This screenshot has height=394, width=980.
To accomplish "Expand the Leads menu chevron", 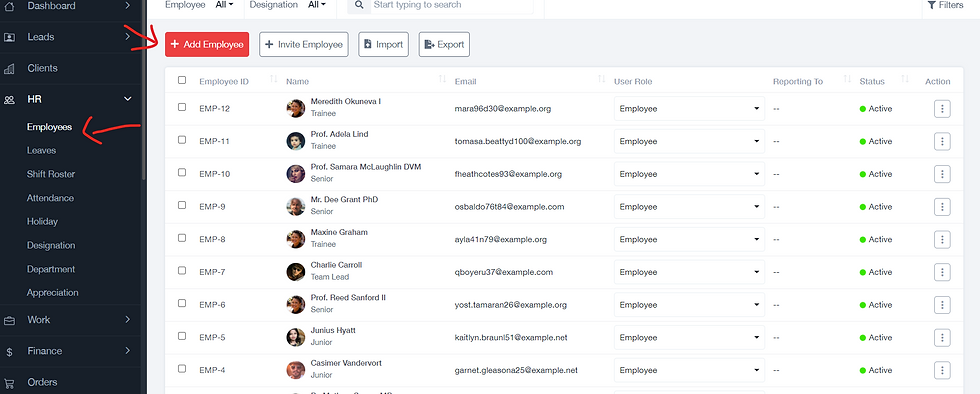I will 128,37.
